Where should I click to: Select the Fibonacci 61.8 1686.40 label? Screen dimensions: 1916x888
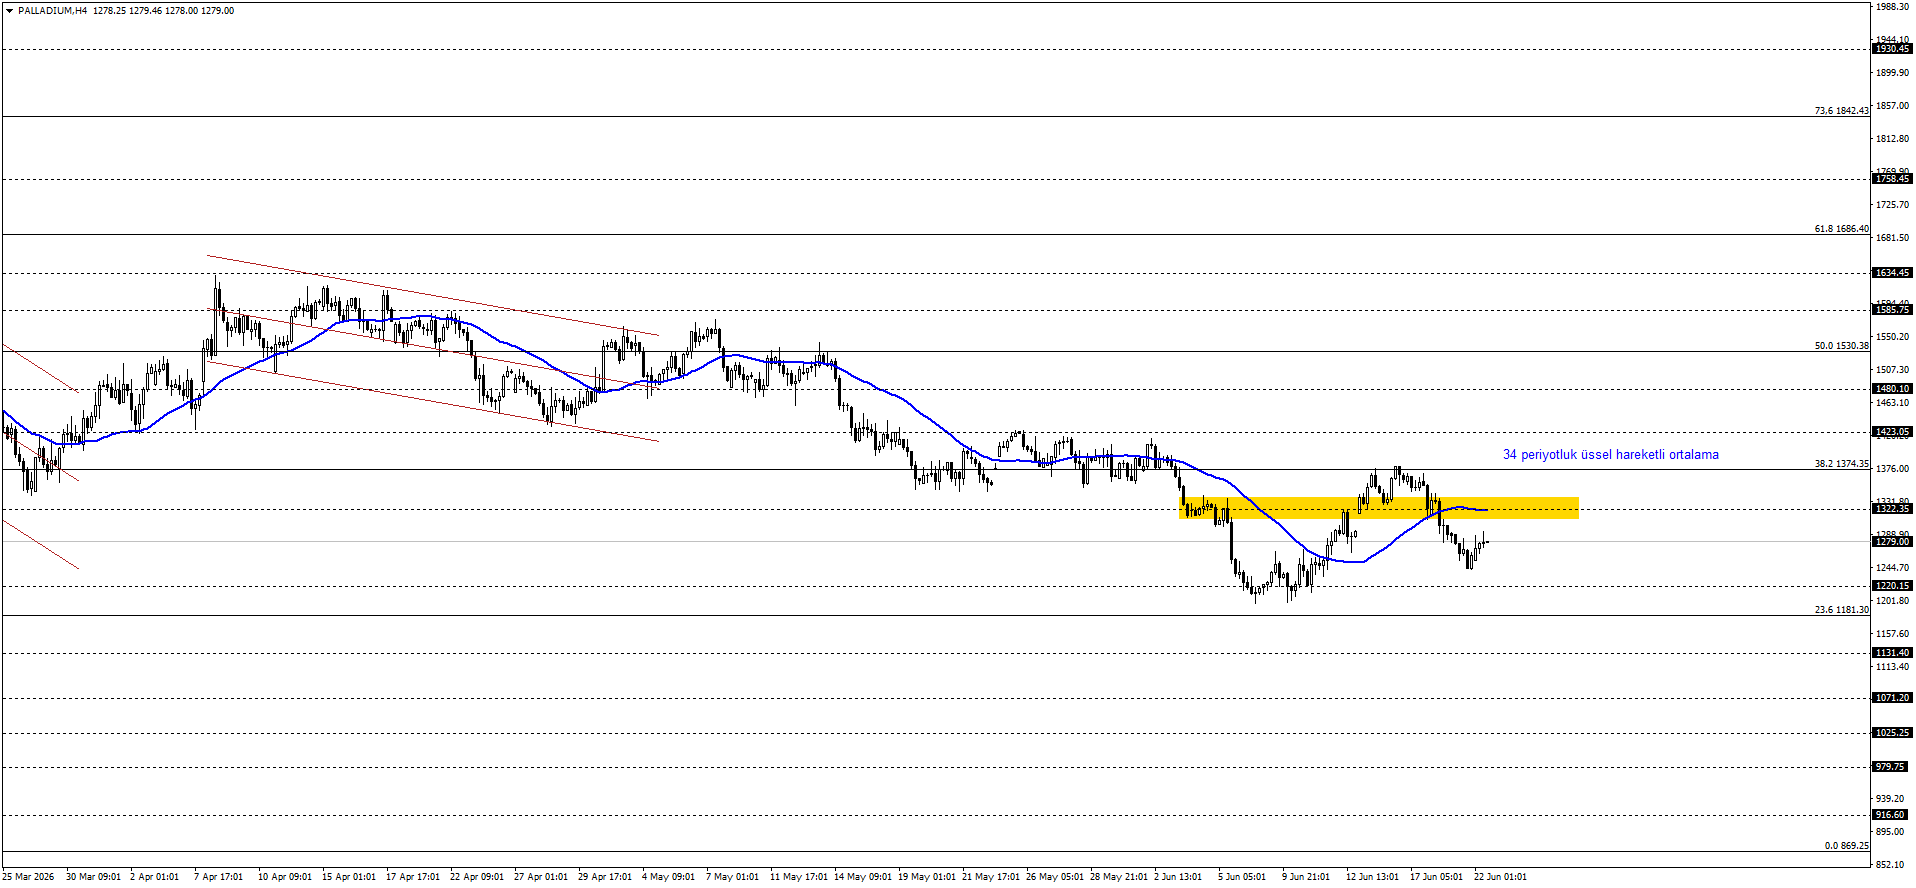coord(1841,229)
